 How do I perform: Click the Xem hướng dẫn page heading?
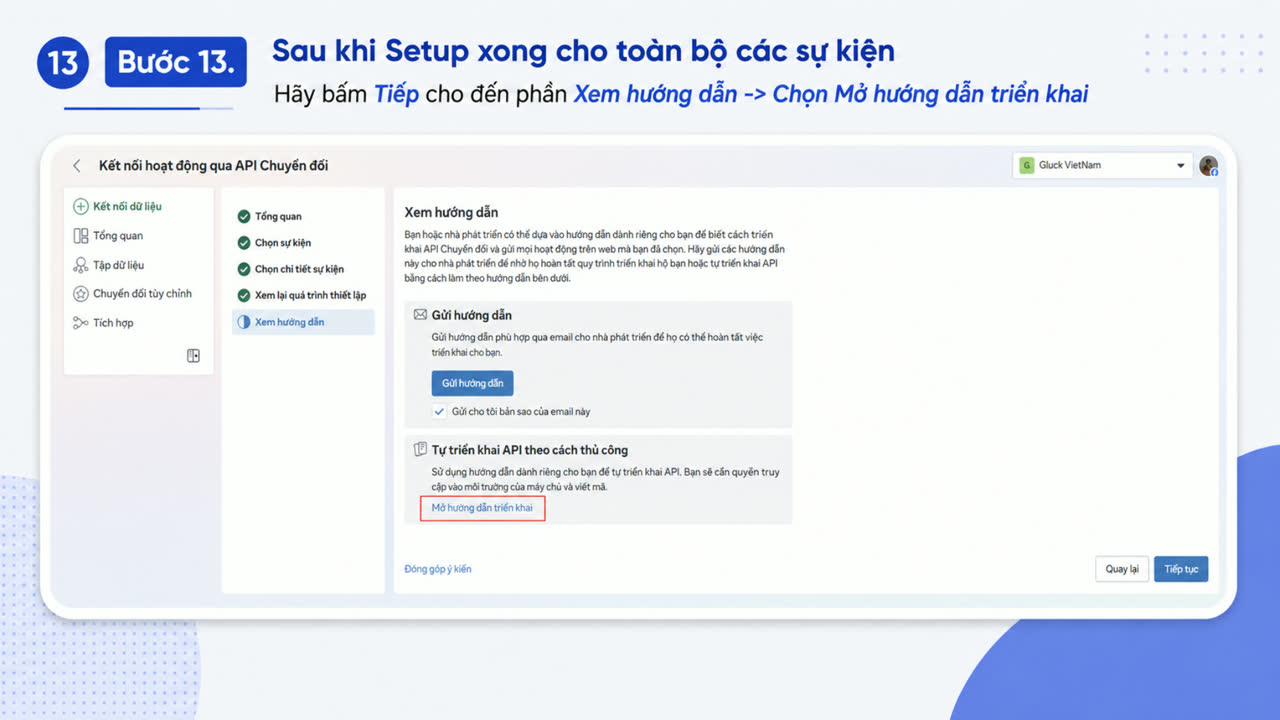(451, 213)
